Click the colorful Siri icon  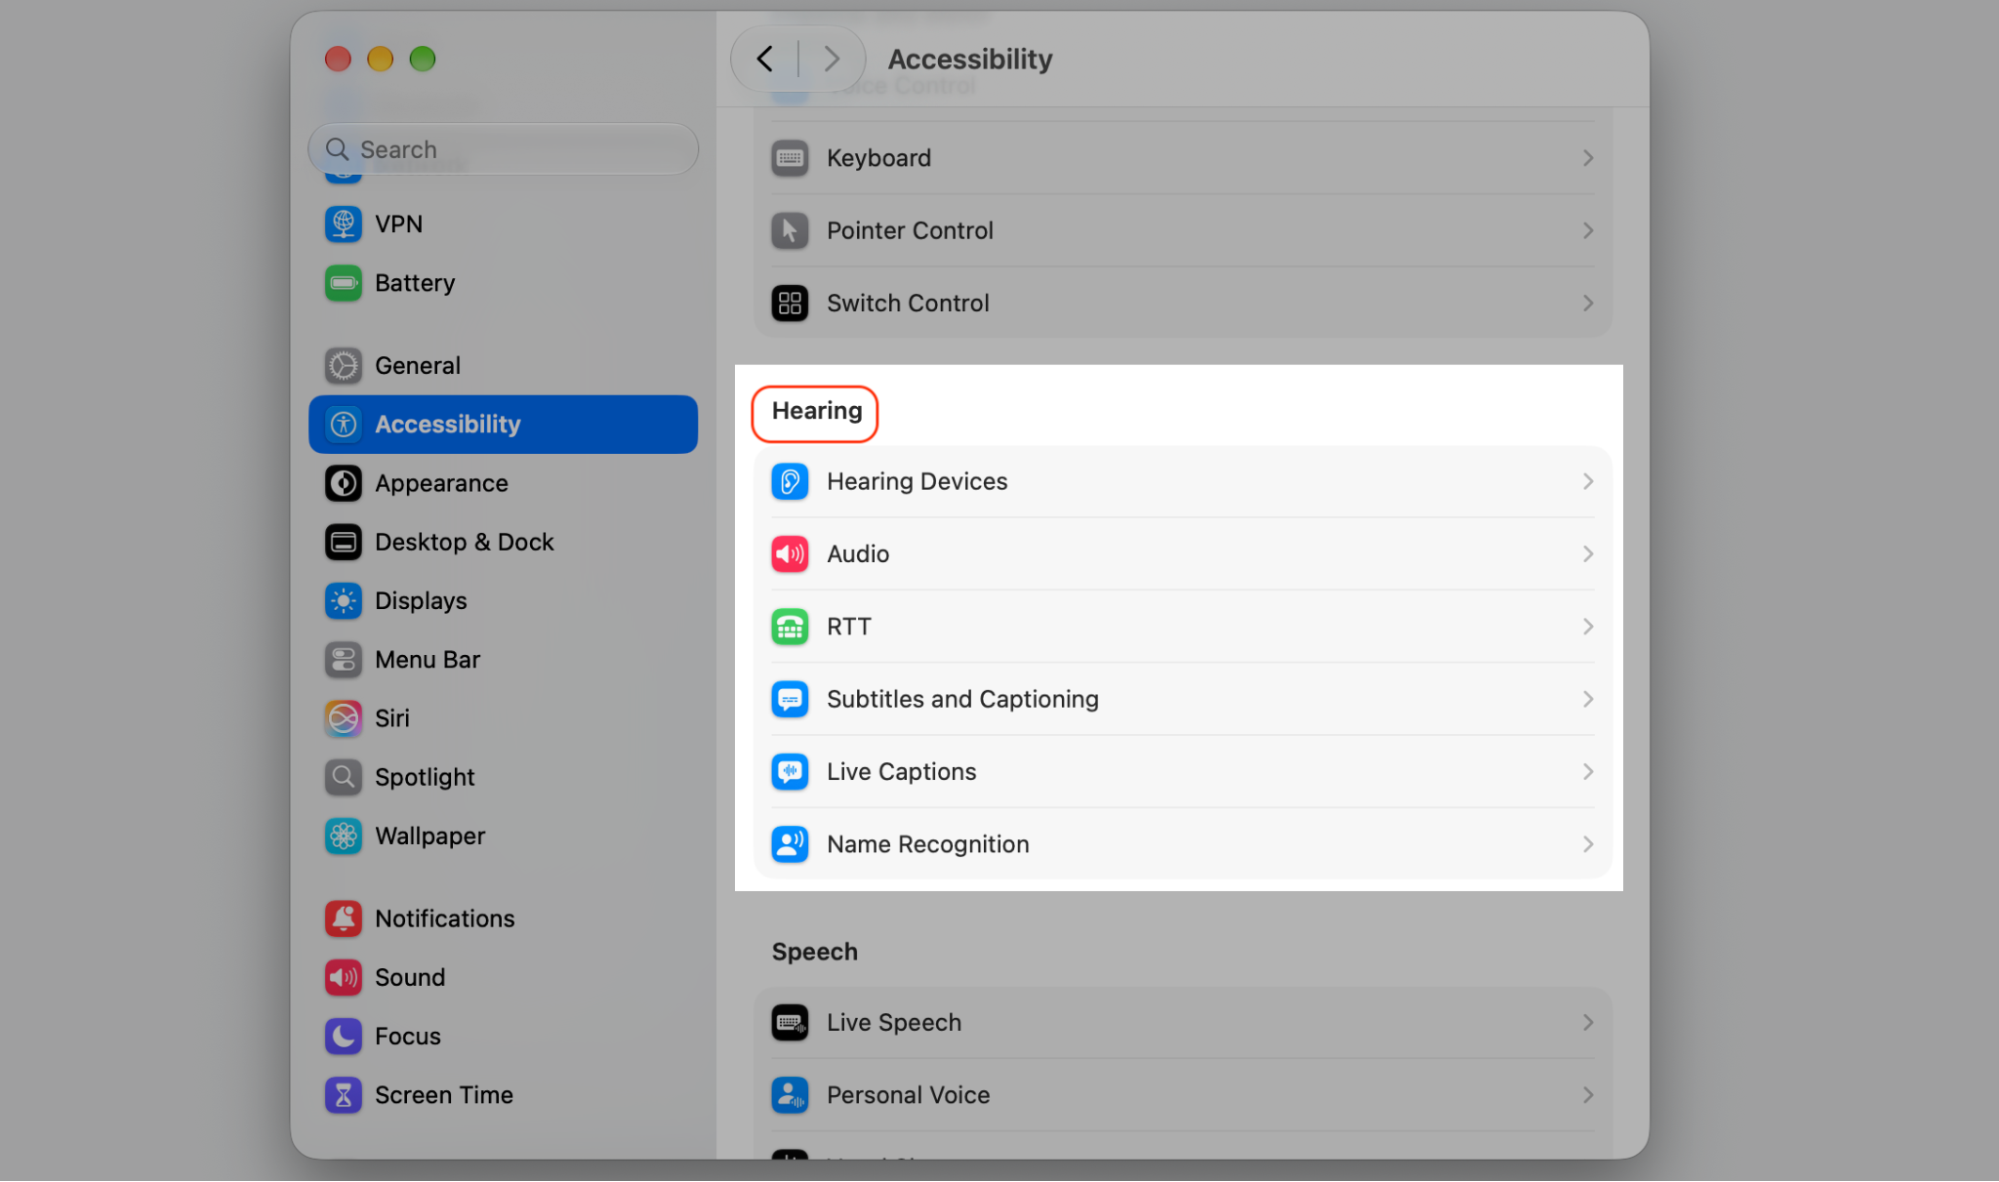point(343,719)
